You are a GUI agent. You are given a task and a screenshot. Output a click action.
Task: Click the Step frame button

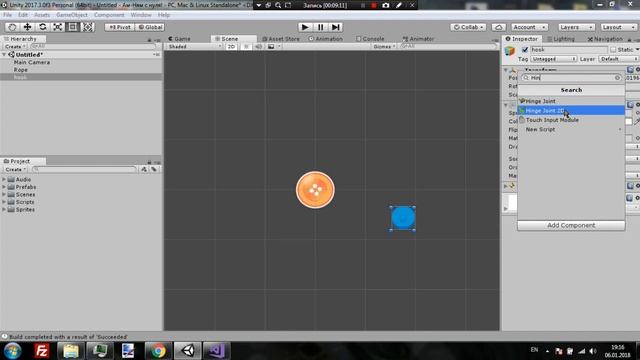(x=336, y=27)
